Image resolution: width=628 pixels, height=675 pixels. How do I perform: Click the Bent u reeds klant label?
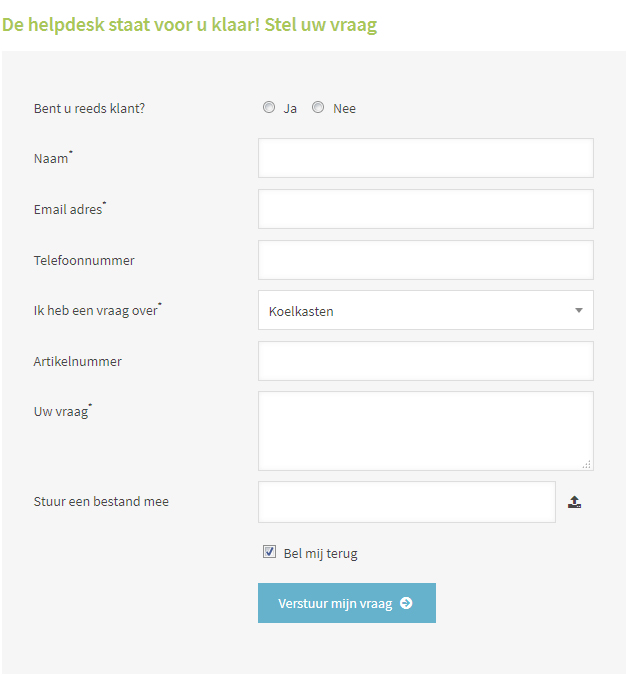(89, 108)
